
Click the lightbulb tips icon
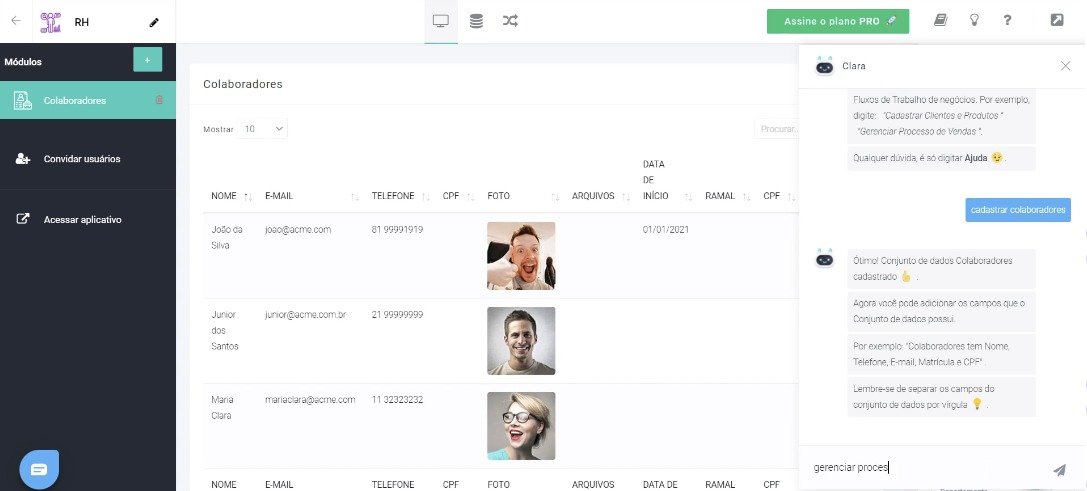pos(974,21)
